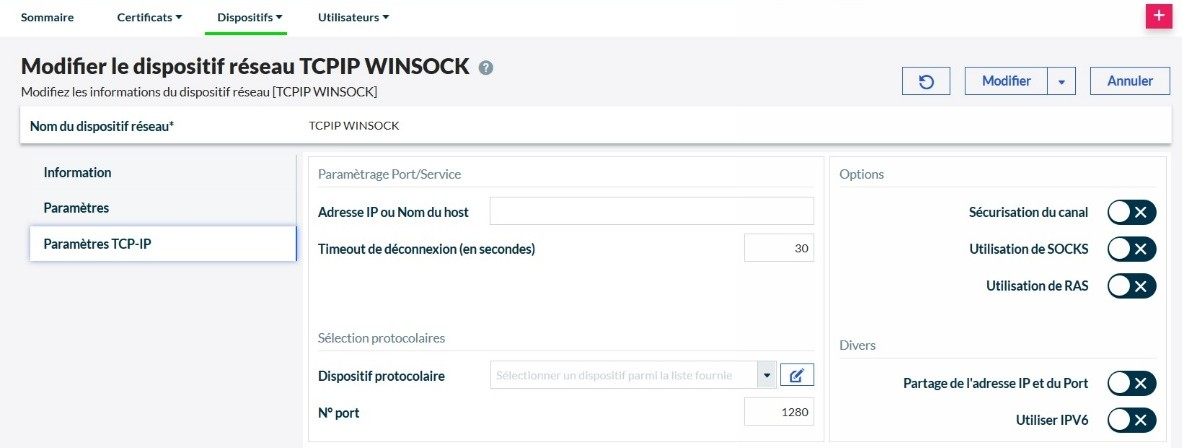Expand the Utilisateurs menu
Viewport: 1182px width, 448px height.
click(353, 17)
